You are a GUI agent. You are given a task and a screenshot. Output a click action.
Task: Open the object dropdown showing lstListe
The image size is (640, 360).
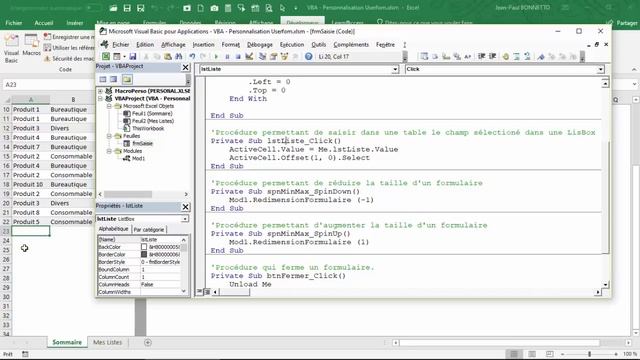click(x=395, y=69)
